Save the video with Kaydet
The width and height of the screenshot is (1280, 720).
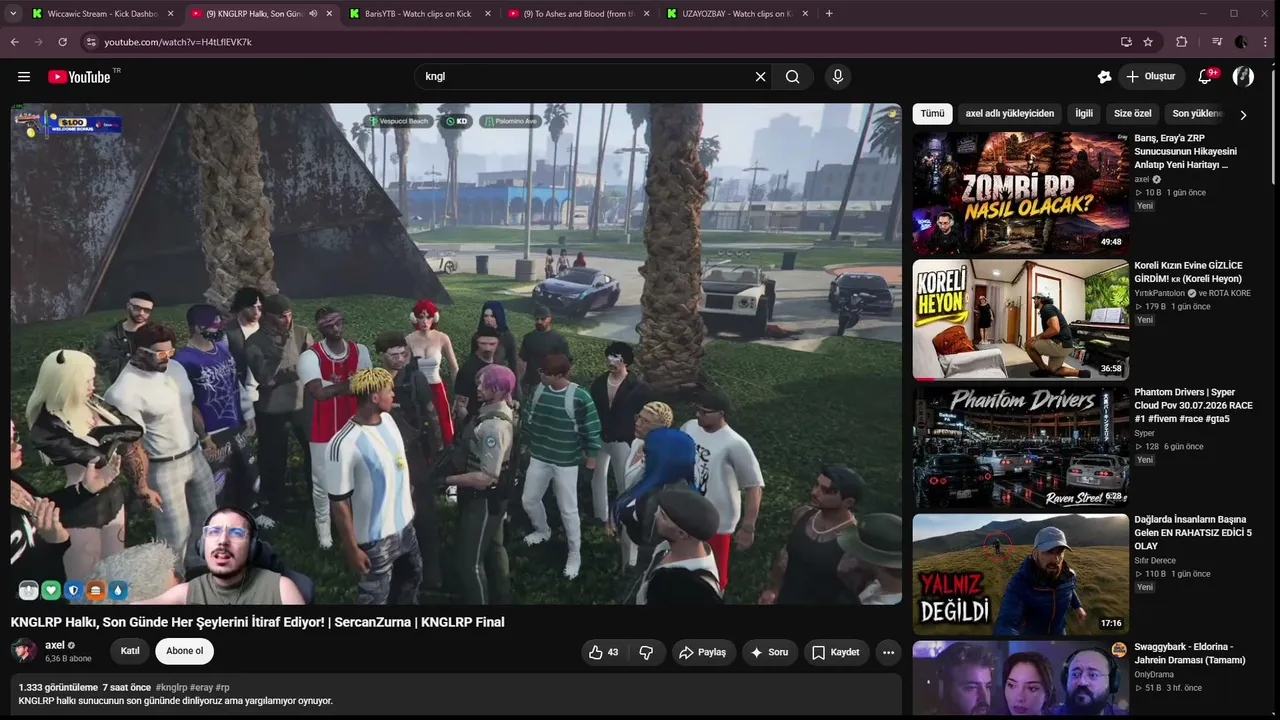(835, 652)
